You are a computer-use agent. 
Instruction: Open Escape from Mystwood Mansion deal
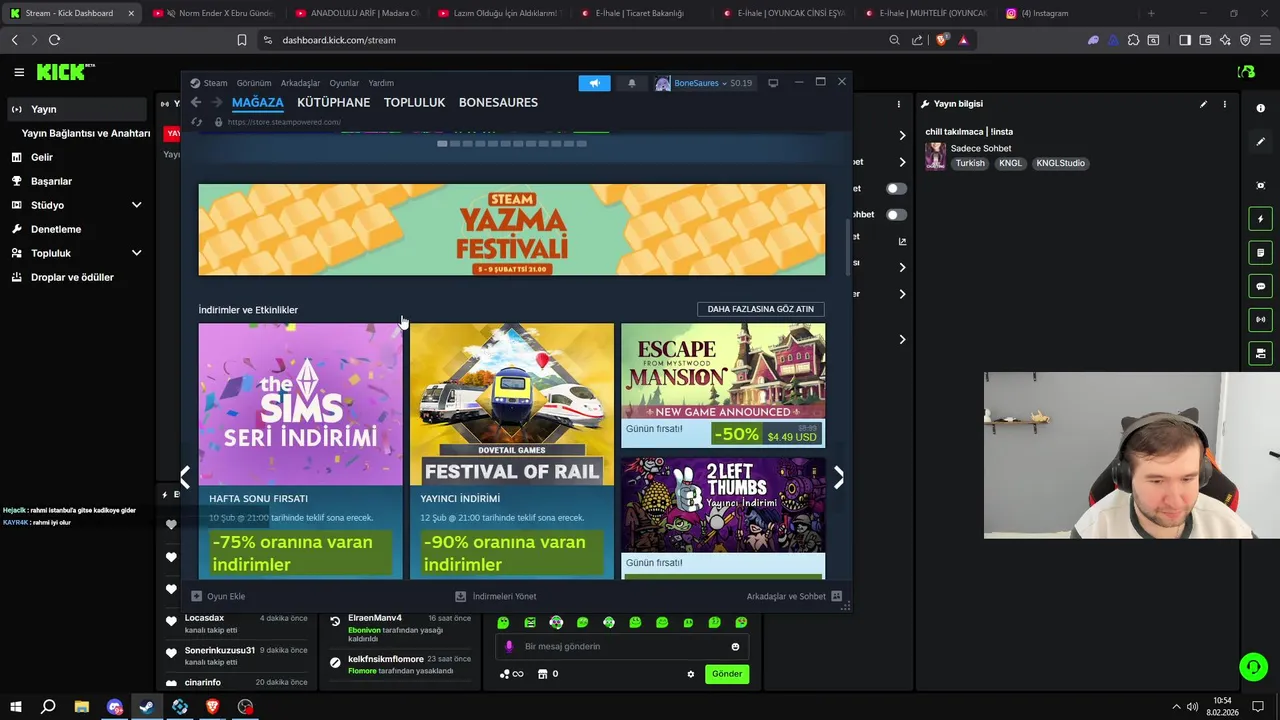click(x=723, y=385)
